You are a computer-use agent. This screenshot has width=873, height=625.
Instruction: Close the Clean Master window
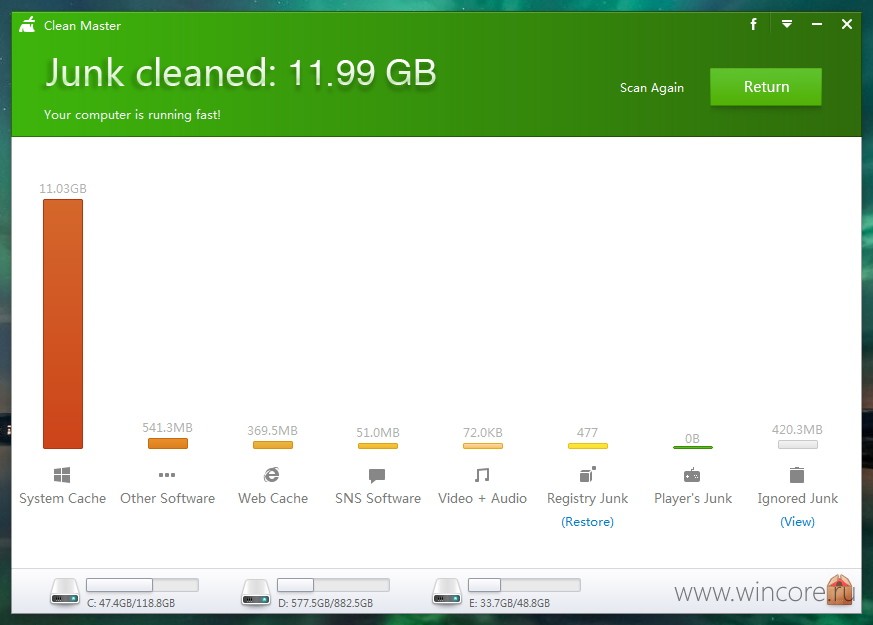pyautogui.click(x=847, y=24)
